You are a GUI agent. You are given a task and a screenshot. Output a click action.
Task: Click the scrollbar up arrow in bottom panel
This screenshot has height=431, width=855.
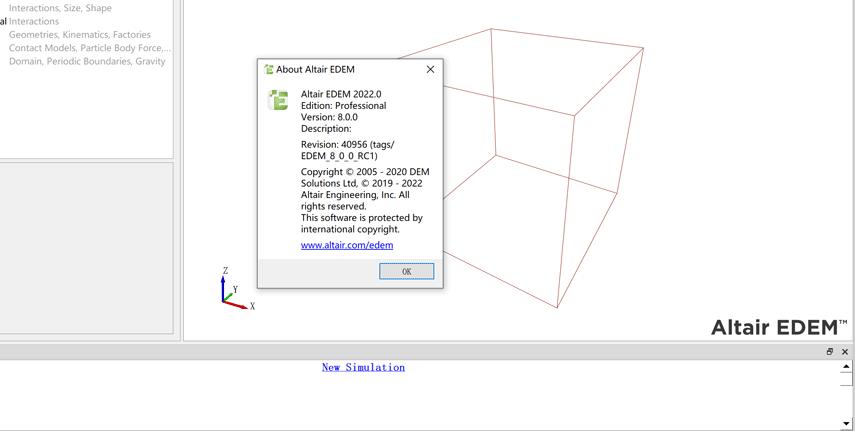click(x=846, y=367)
